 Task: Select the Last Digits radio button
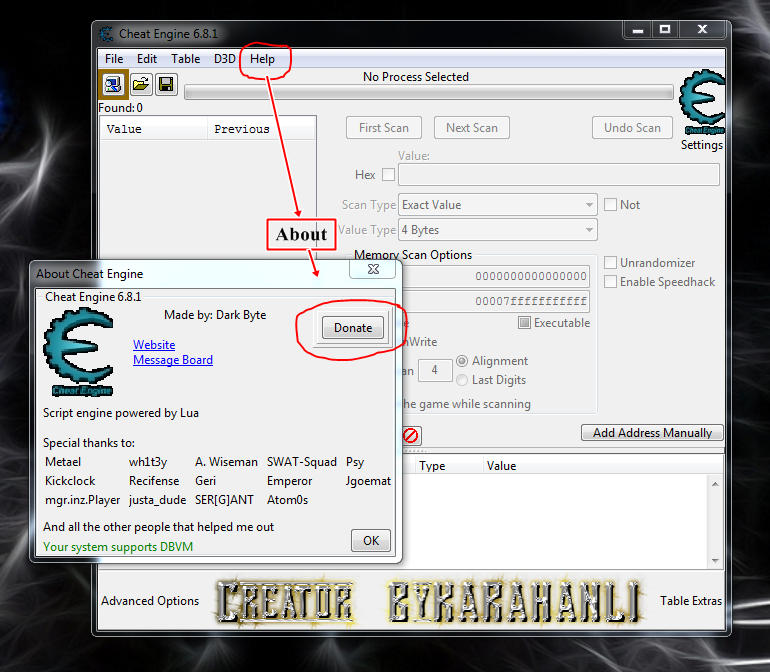pyautogui.click(x=461, y=380)
